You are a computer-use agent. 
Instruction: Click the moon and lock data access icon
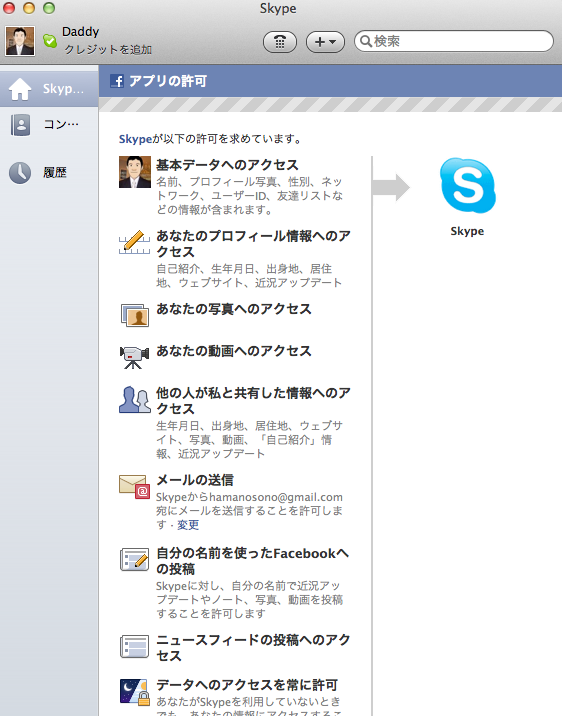click(135, 692)
